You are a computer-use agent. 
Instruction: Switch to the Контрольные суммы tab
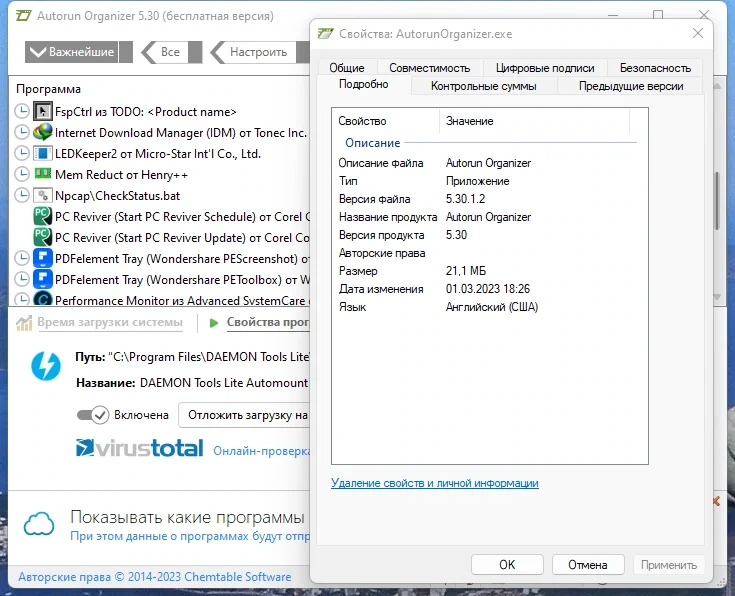click(484, 86)
